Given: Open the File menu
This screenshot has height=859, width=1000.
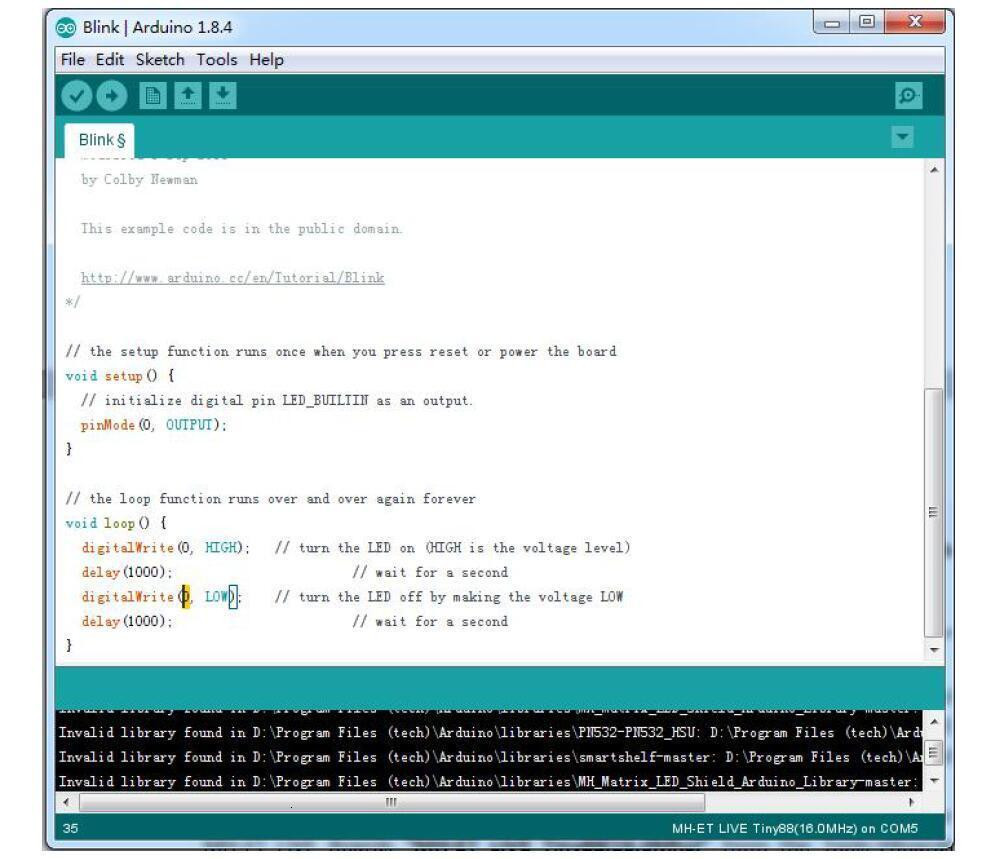Looking at the screenshot, I should click(x=73, y=59).
